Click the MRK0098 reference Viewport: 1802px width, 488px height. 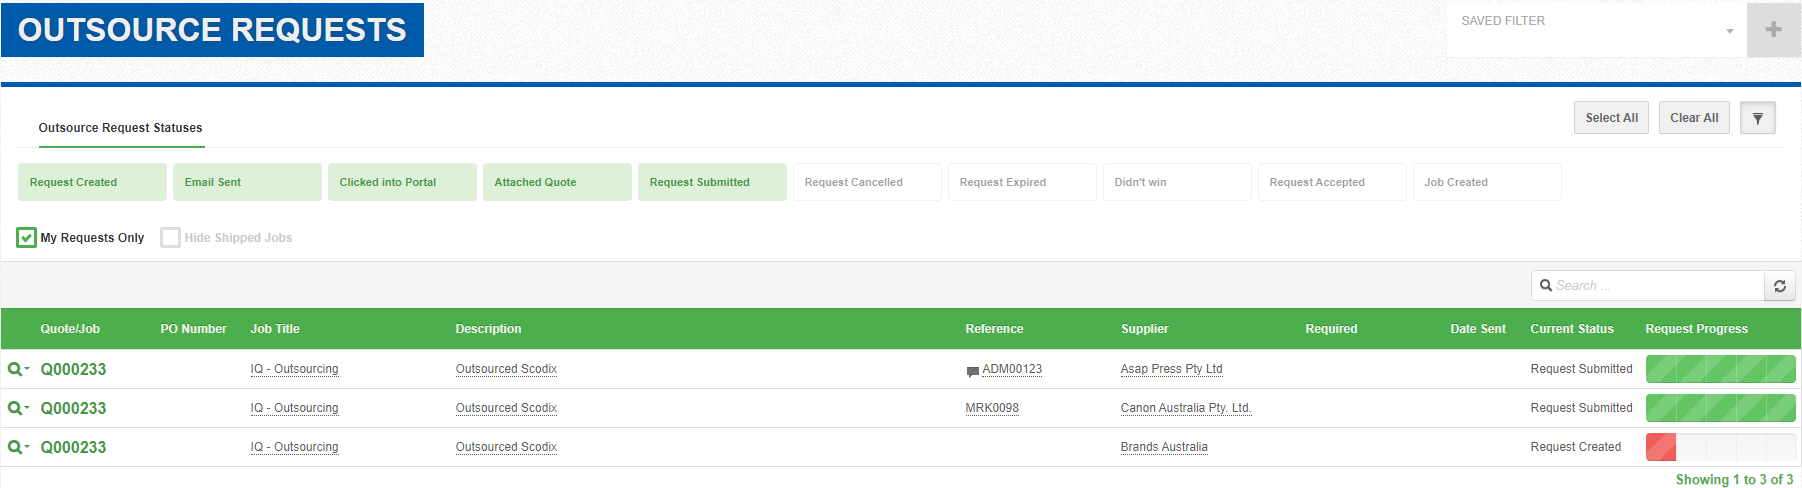pyautogui.click(x=992, y=408)
